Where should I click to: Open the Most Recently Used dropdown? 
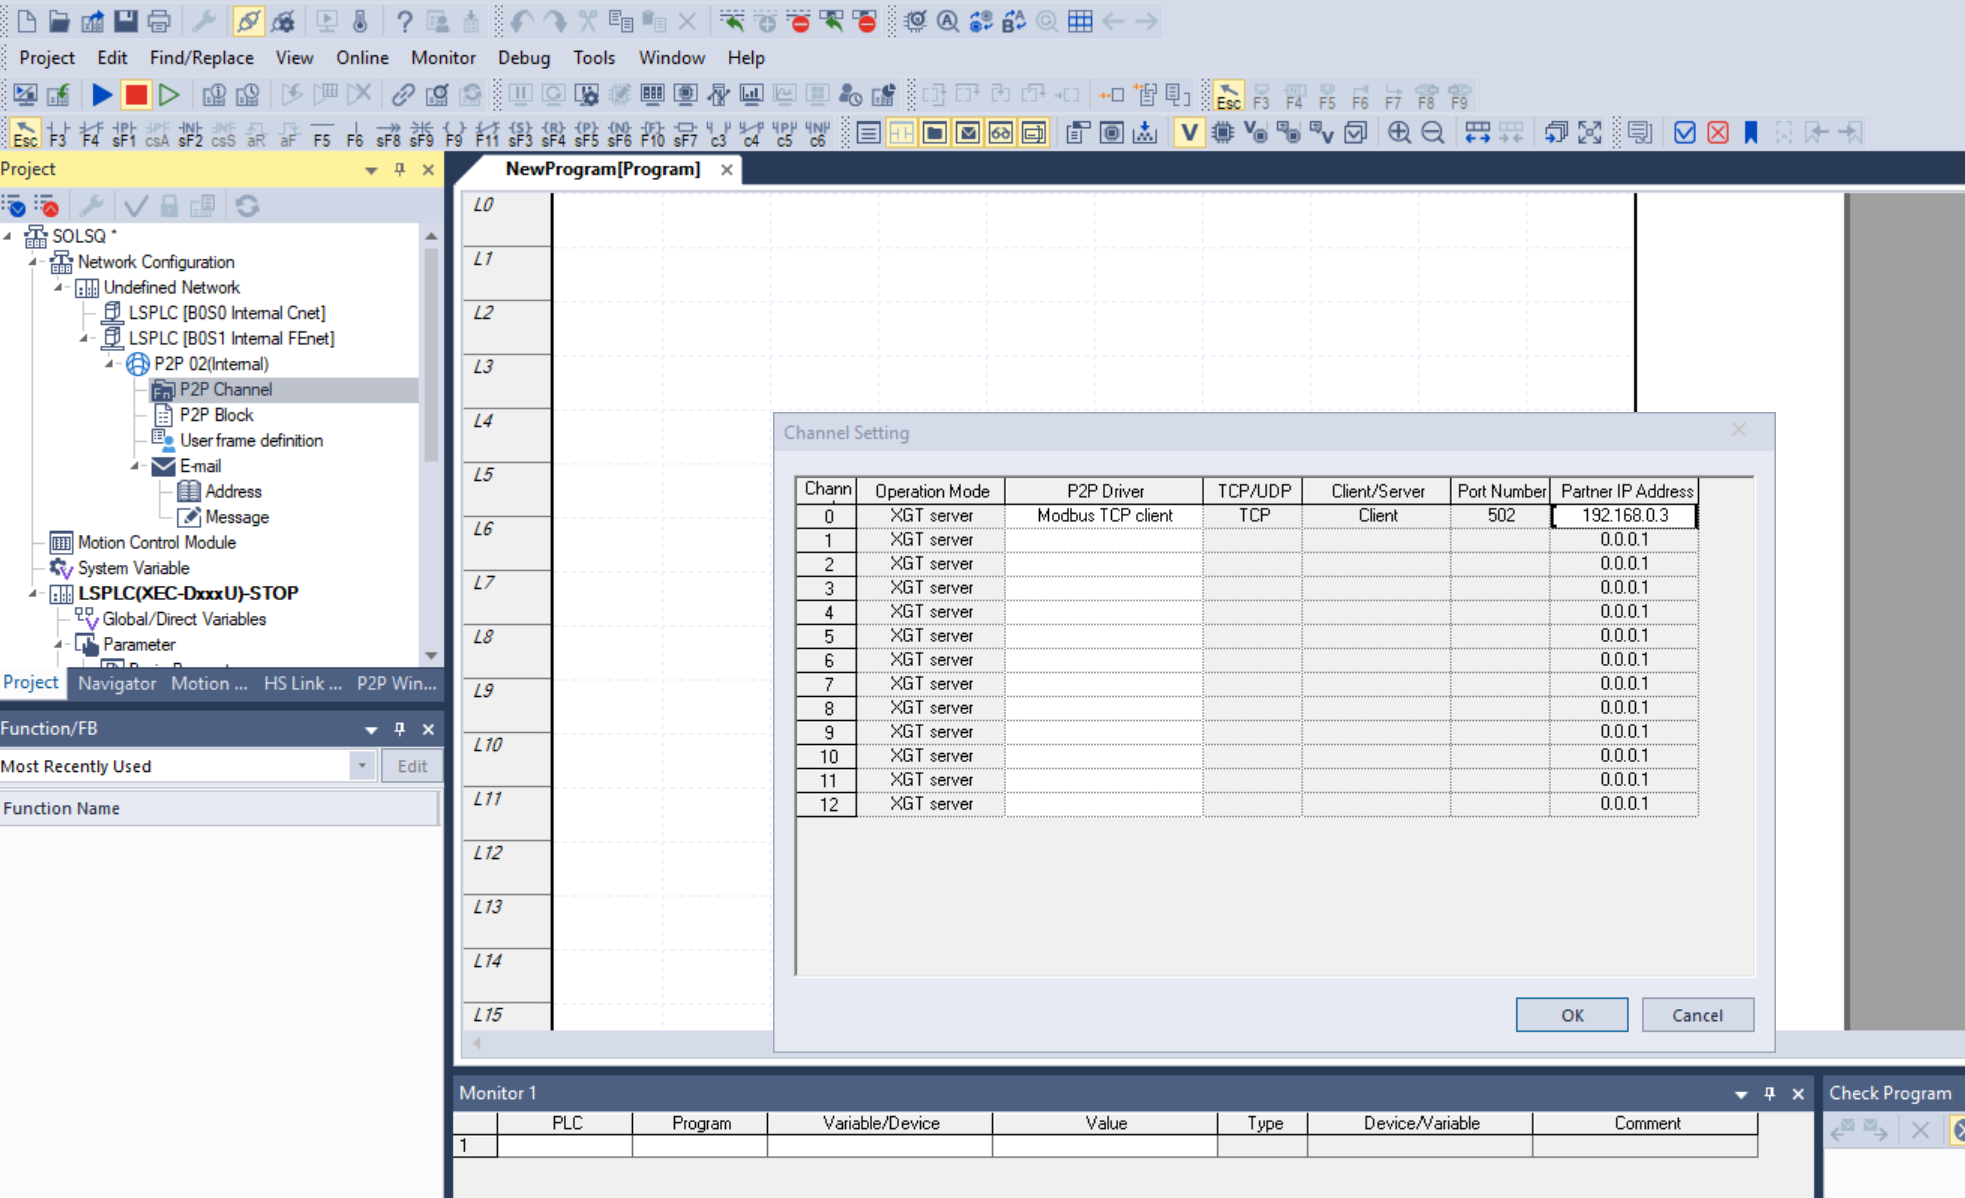tap(362, 765)
